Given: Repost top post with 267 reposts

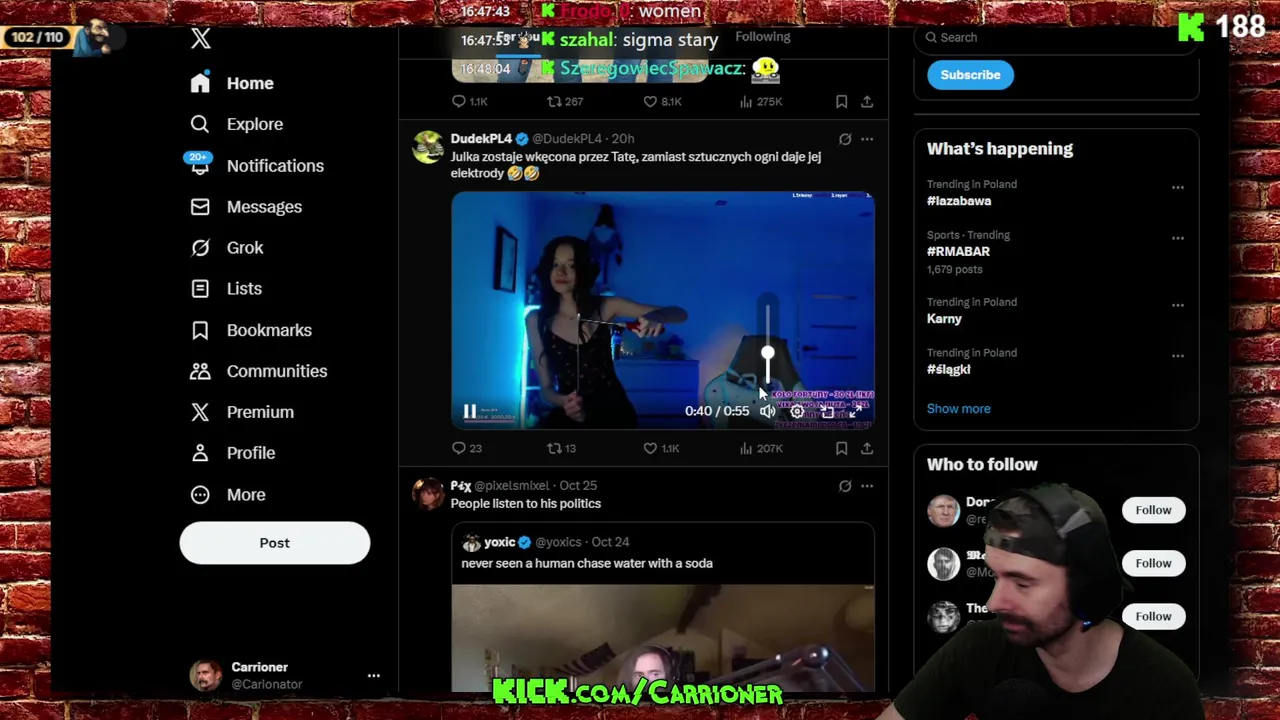Looking at the screenshot, I should coord(565,102).
